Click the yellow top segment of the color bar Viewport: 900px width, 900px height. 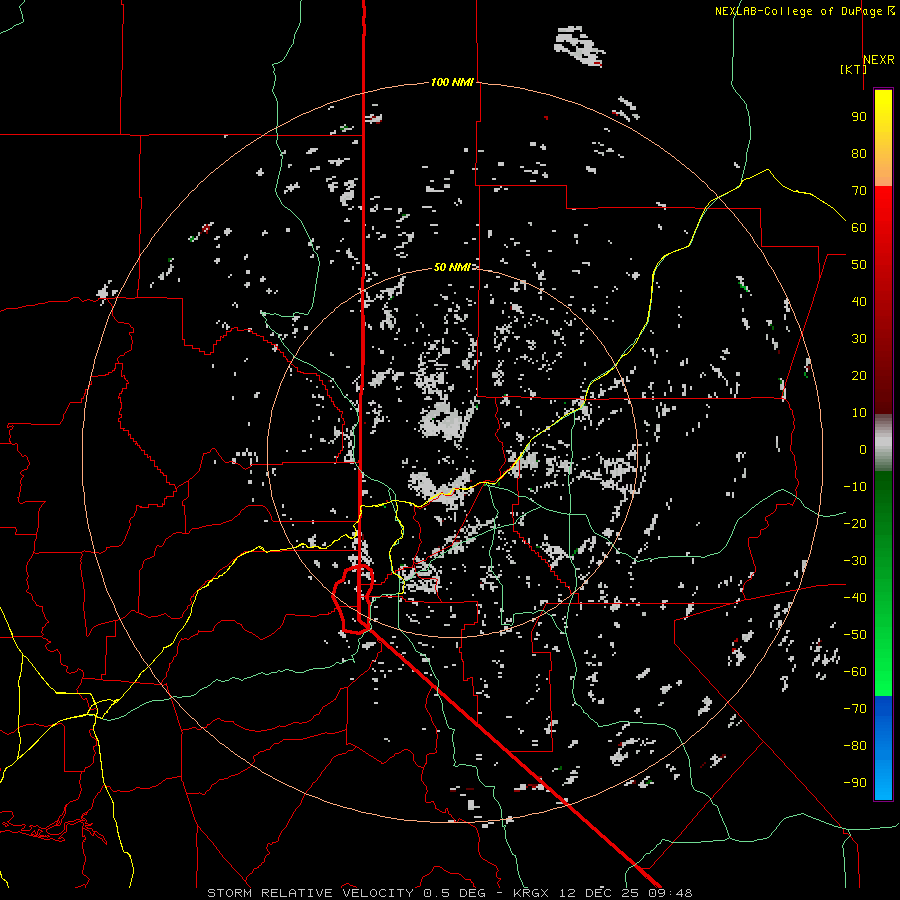883,138
